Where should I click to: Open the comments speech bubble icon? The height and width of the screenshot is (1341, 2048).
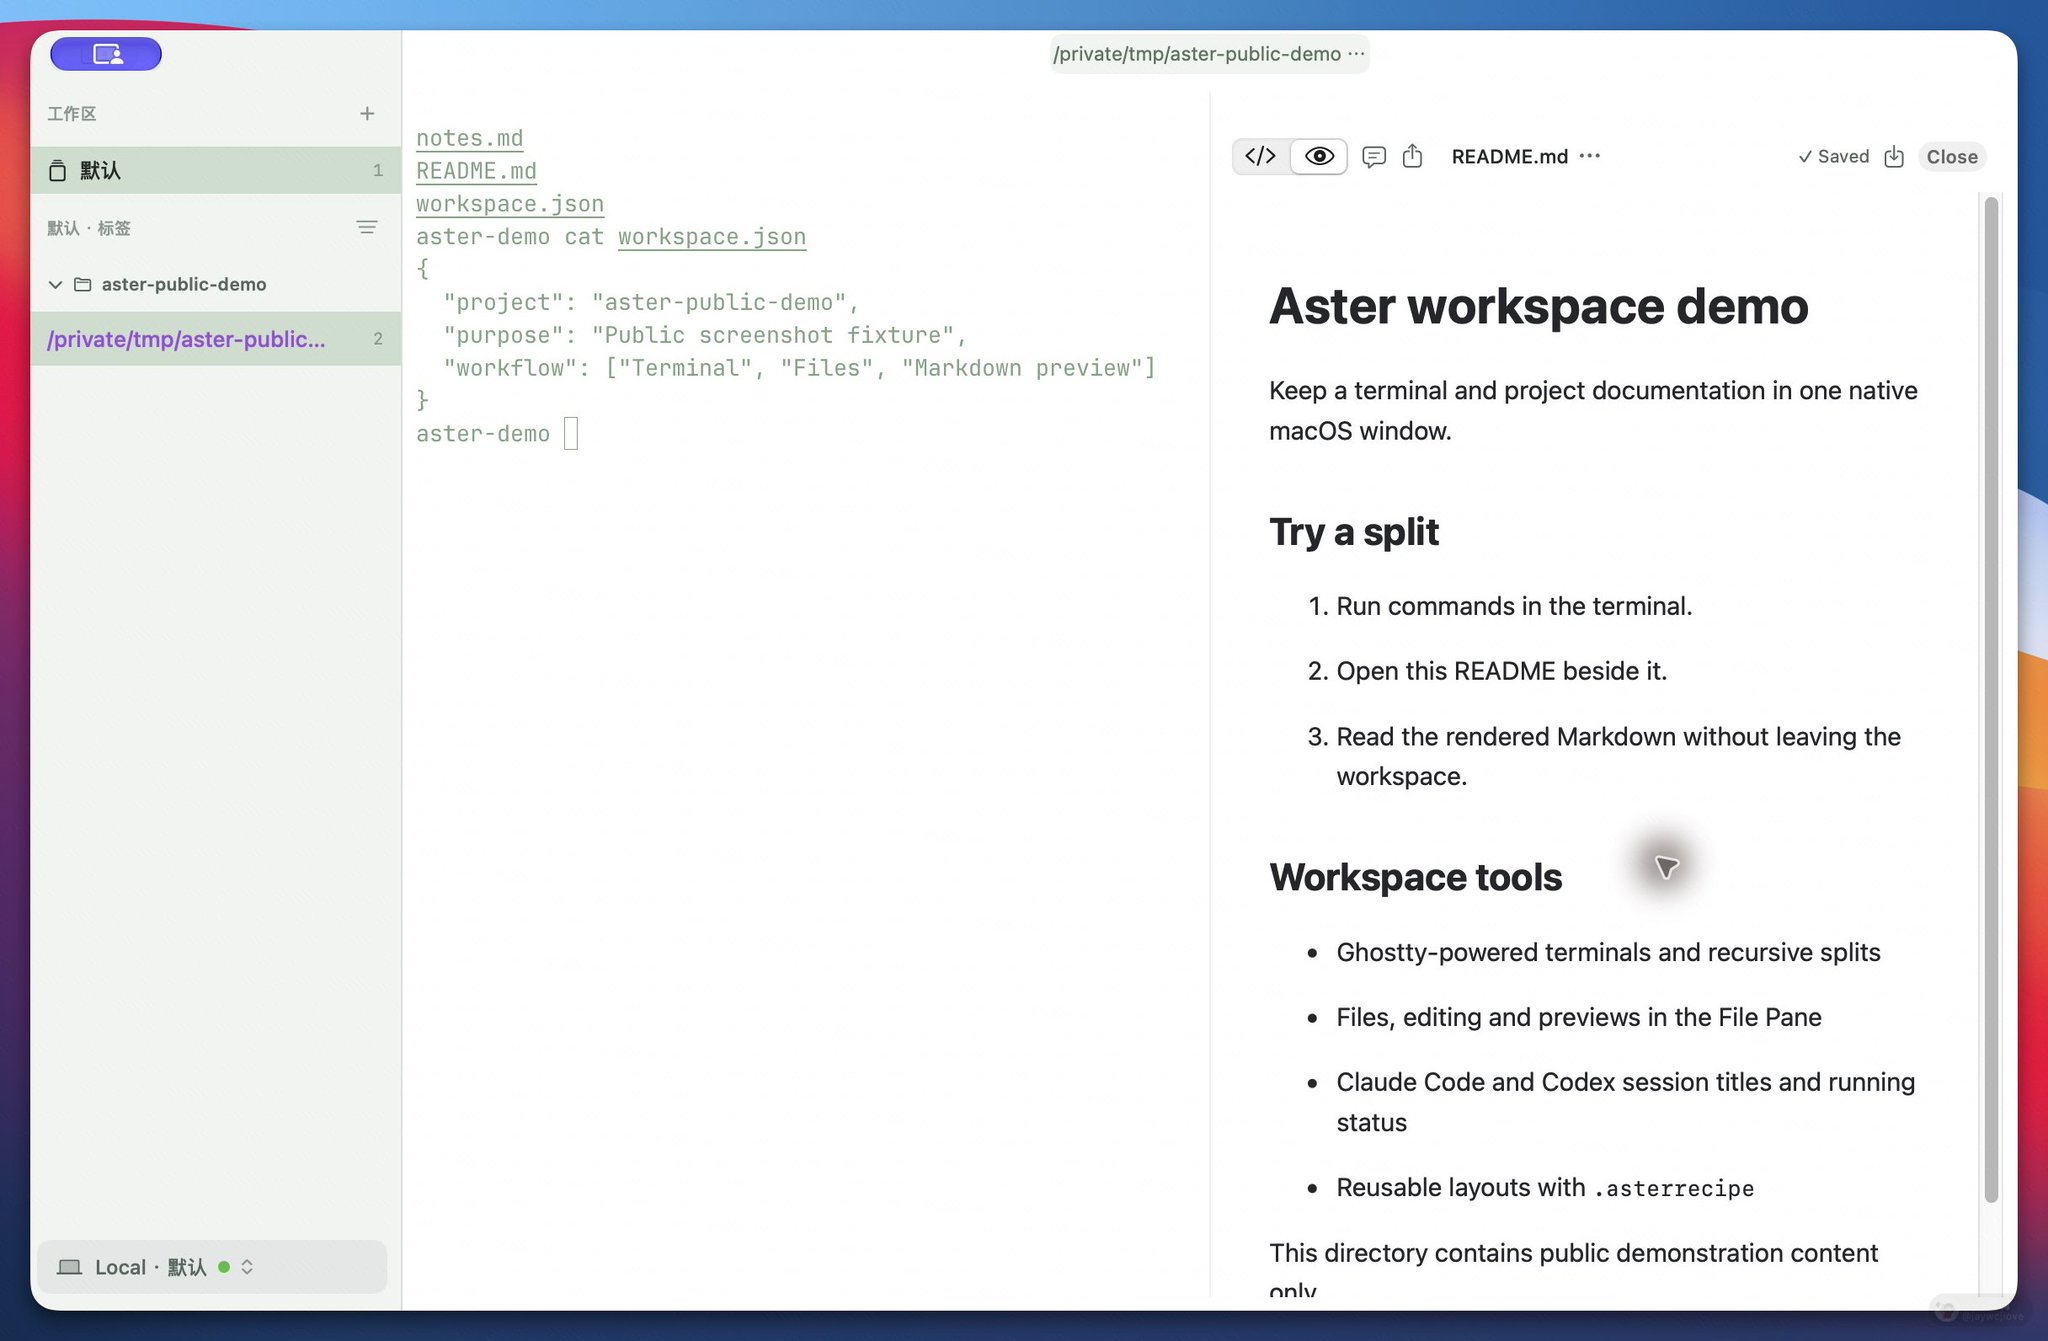pos(1374,157)
